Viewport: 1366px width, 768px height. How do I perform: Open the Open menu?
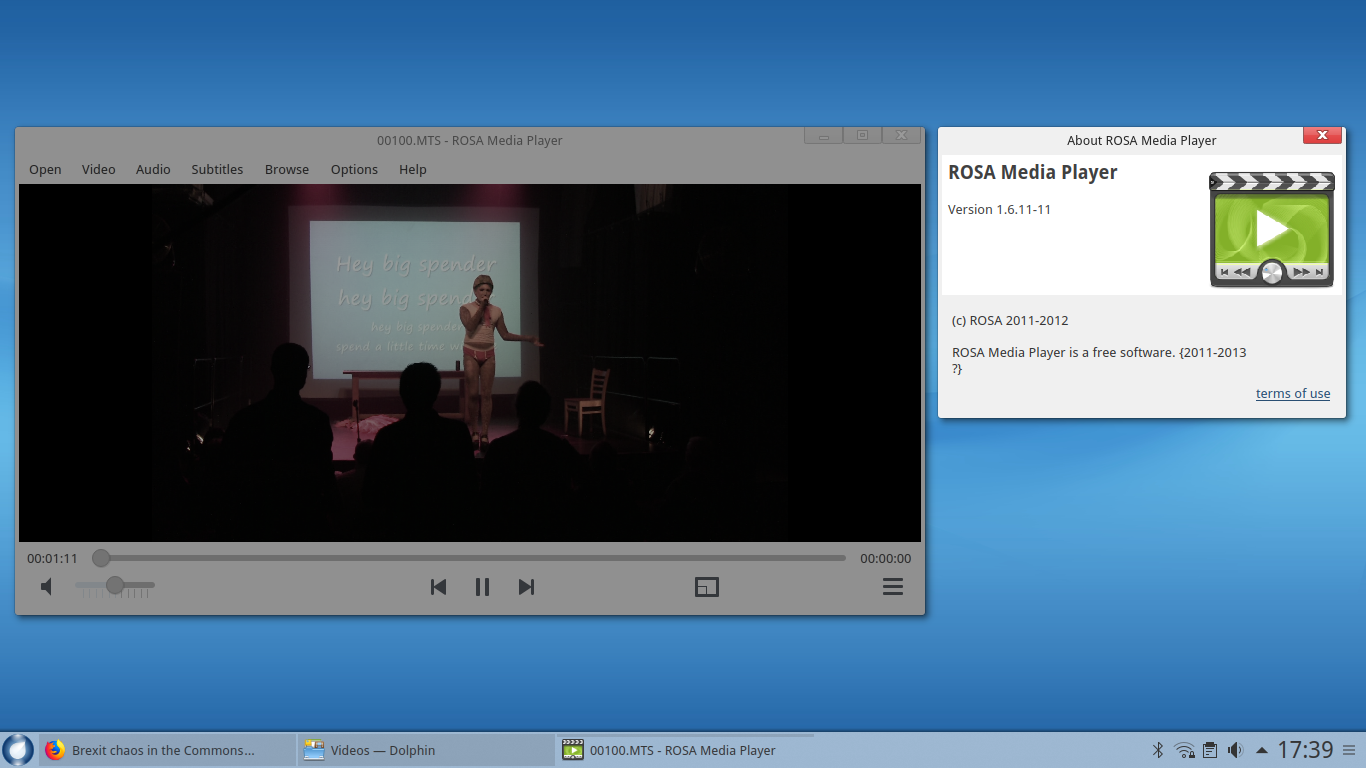click(45, 169)
